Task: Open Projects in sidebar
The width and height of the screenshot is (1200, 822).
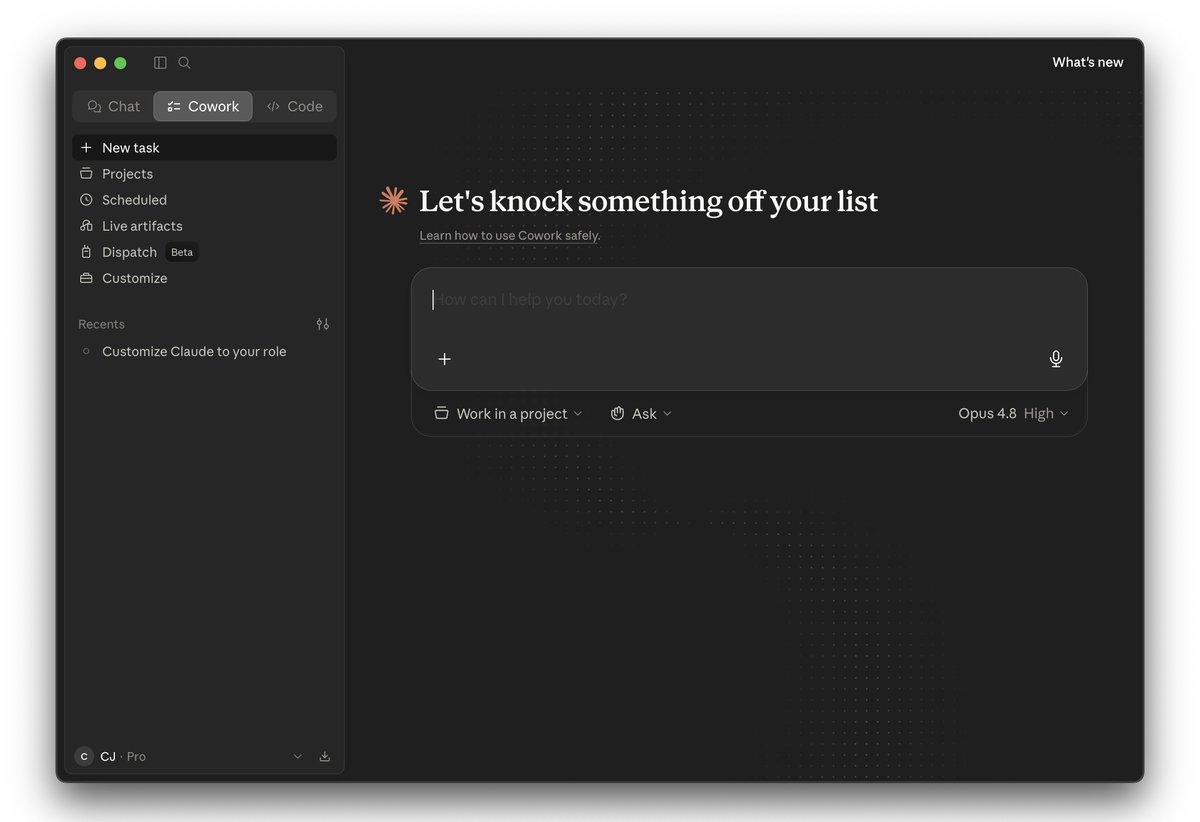Action: tap(204, 174)
